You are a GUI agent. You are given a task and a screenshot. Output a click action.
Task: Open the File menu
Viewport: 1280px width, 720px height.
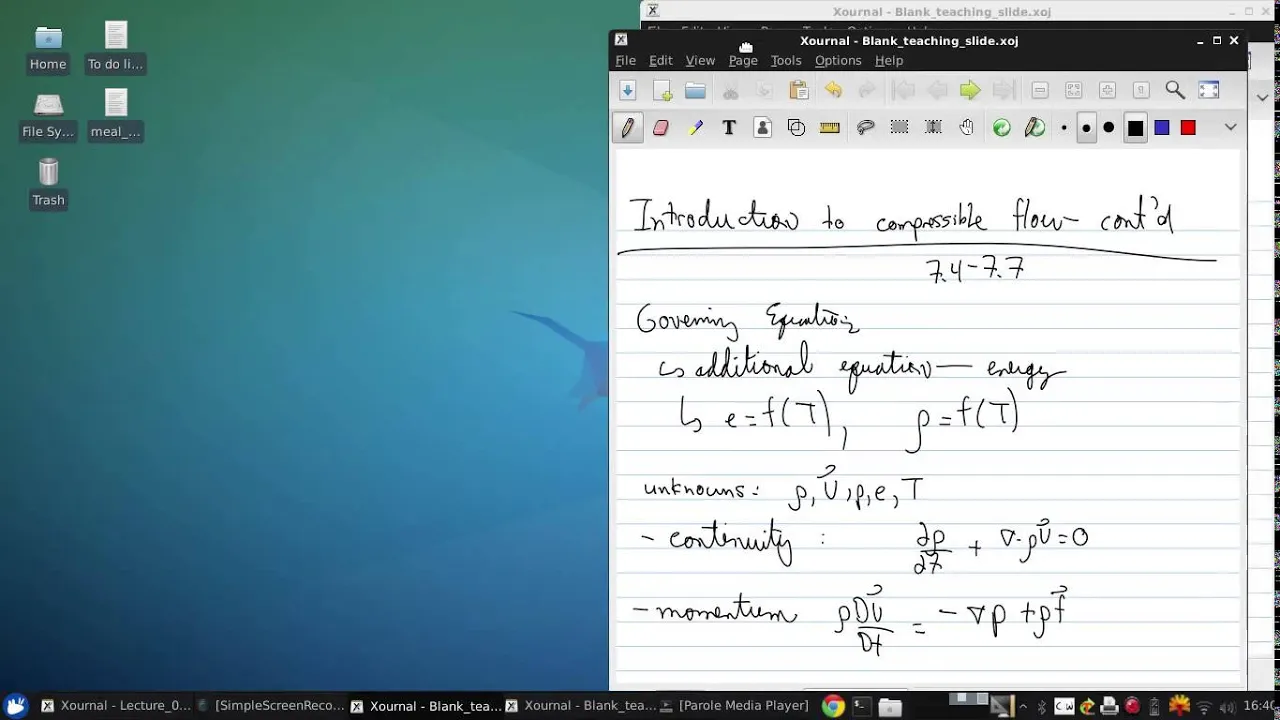[626, 60]
